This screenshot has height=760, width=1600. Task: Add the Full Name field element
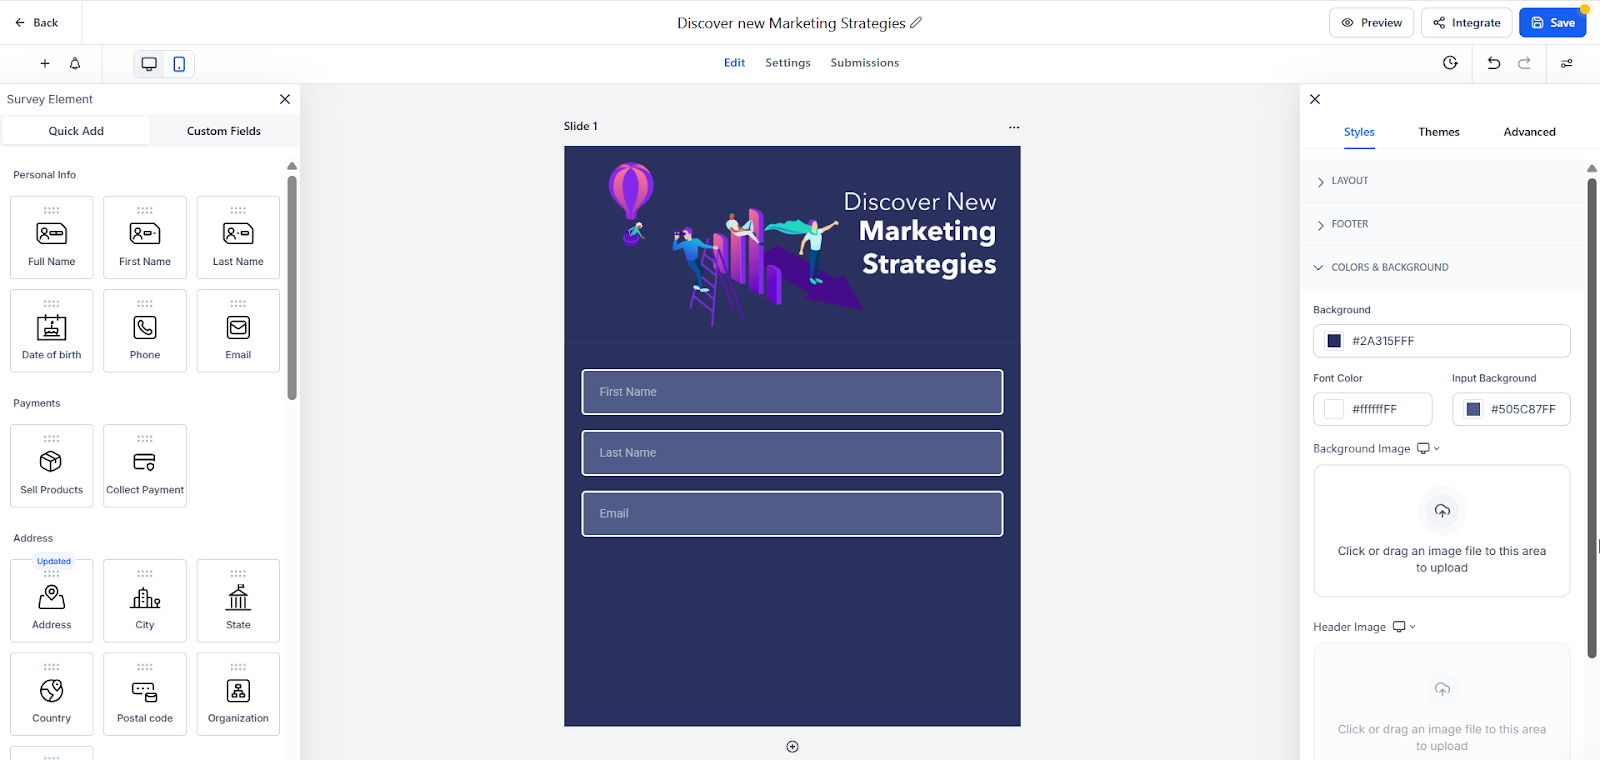(x=52, y=237)
